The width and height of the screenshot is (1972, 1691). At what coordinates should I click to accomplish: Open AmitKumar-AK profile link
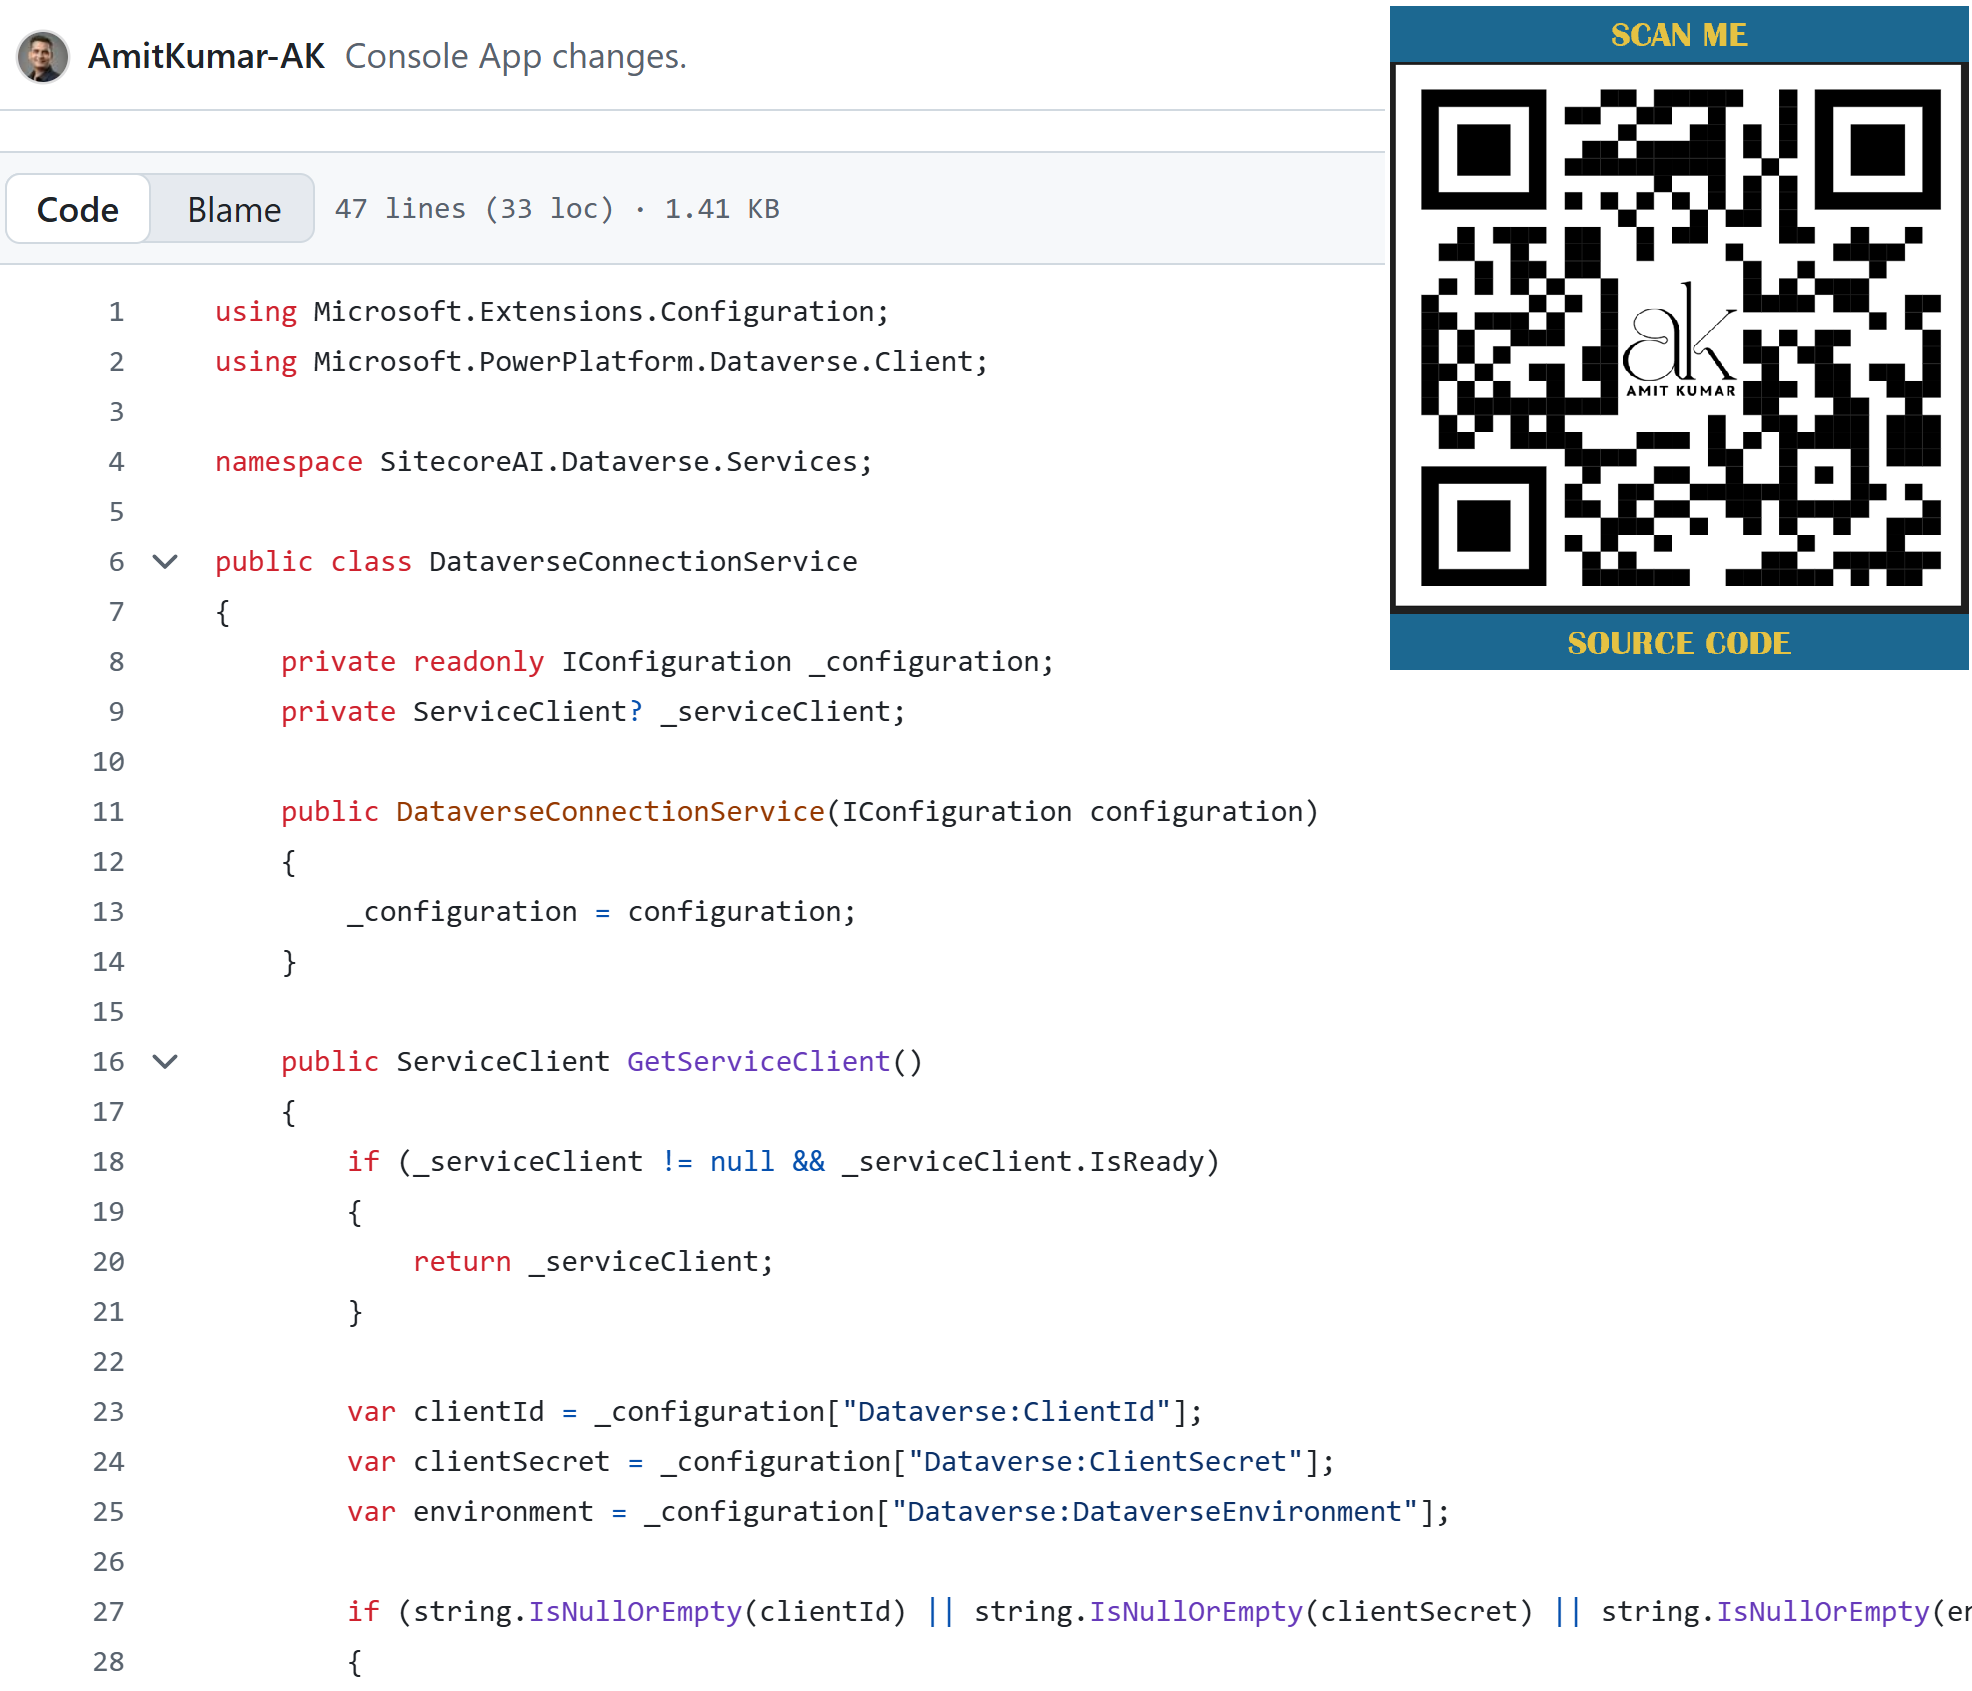coord(206,56)
